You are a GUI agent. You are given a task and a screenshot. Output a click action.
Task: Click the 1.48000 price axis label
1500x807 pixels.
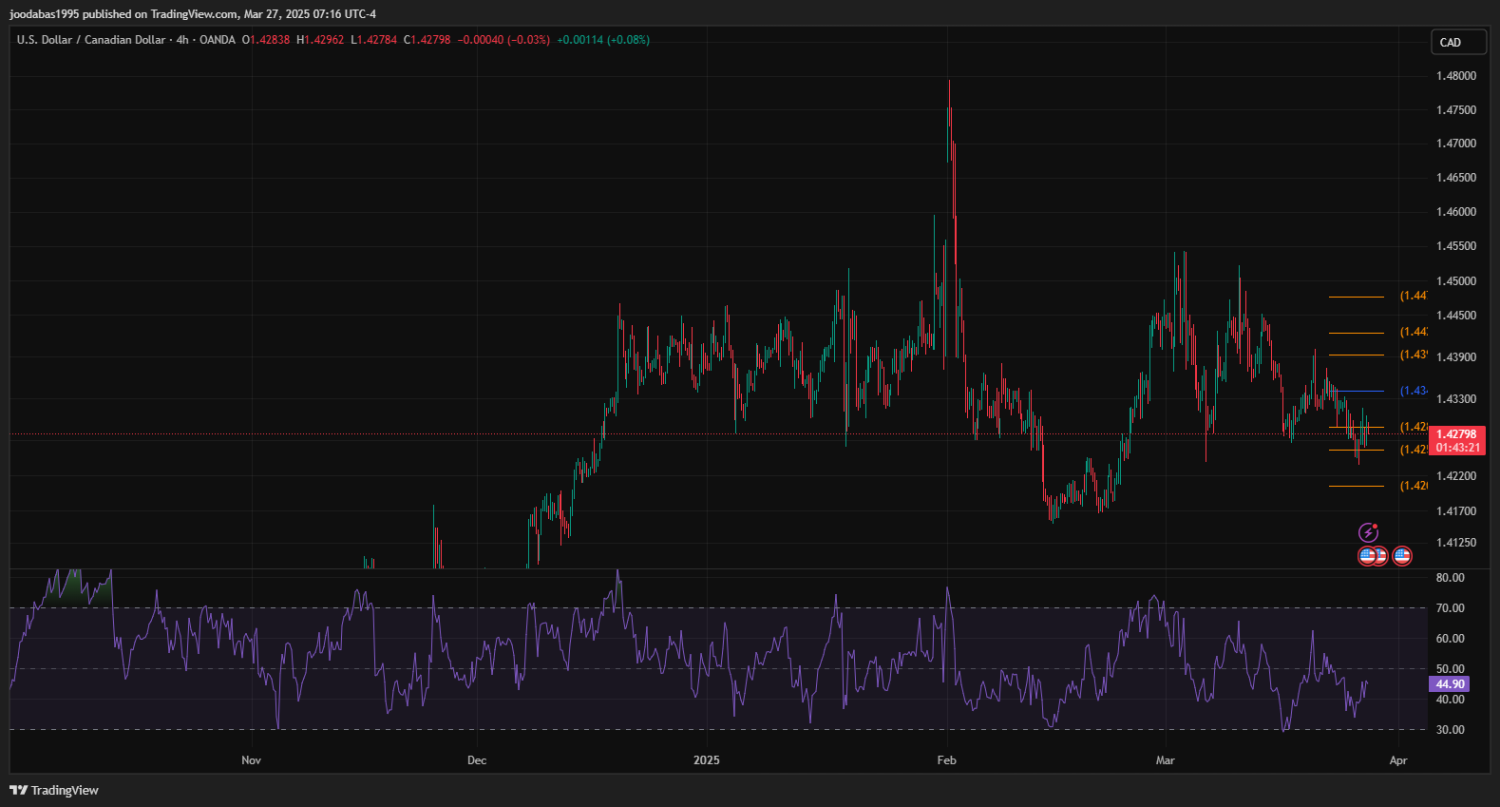pos(1455,76)
